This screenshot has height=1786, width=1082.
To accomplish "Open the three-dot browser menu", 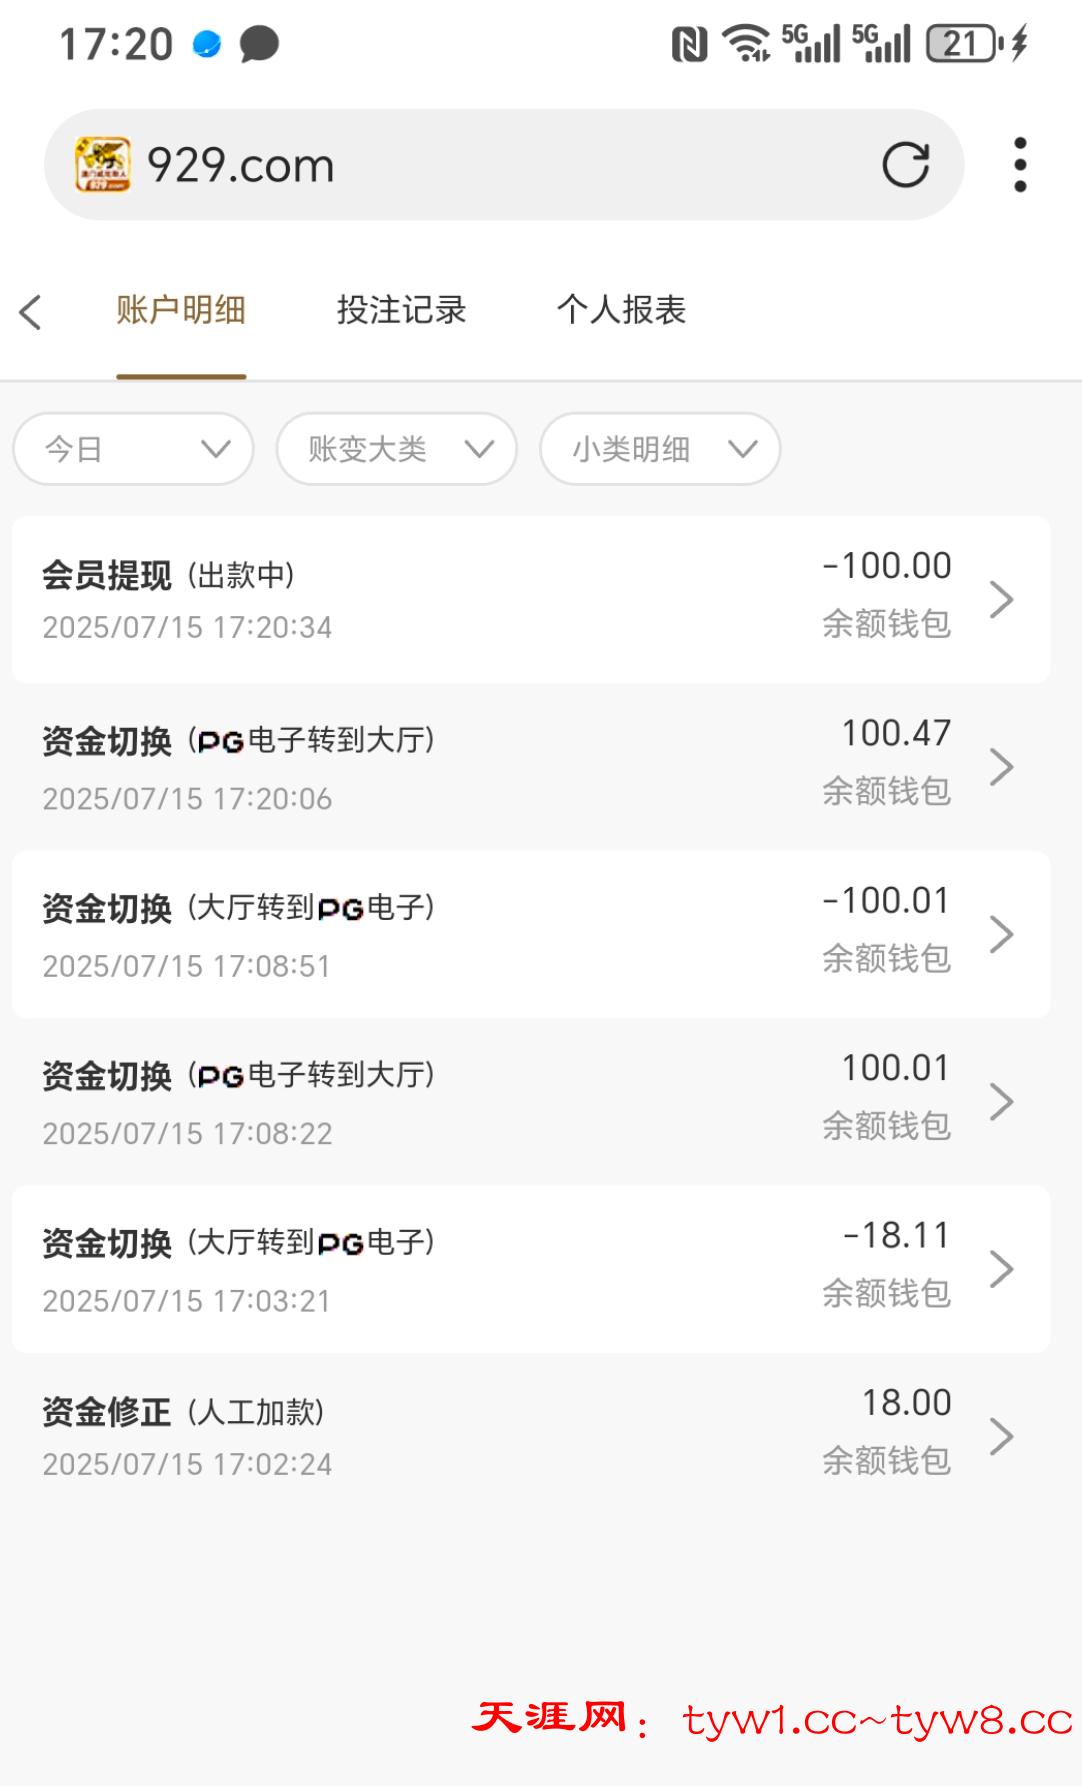I will (x=1019, y=165).
